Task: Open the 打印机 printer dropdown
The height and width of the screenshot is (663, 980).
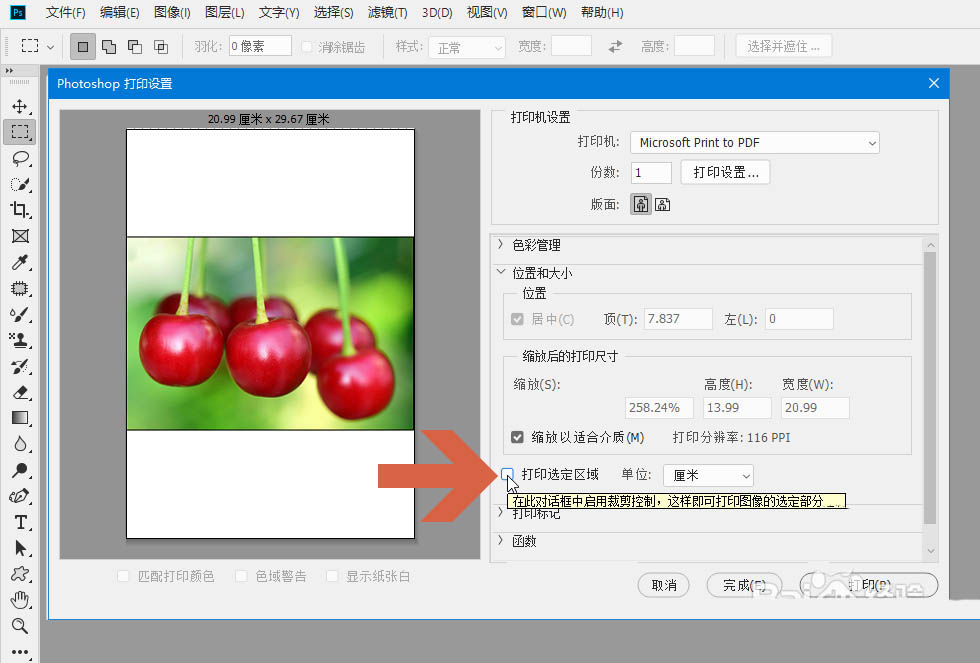Action: pos(754,142)
